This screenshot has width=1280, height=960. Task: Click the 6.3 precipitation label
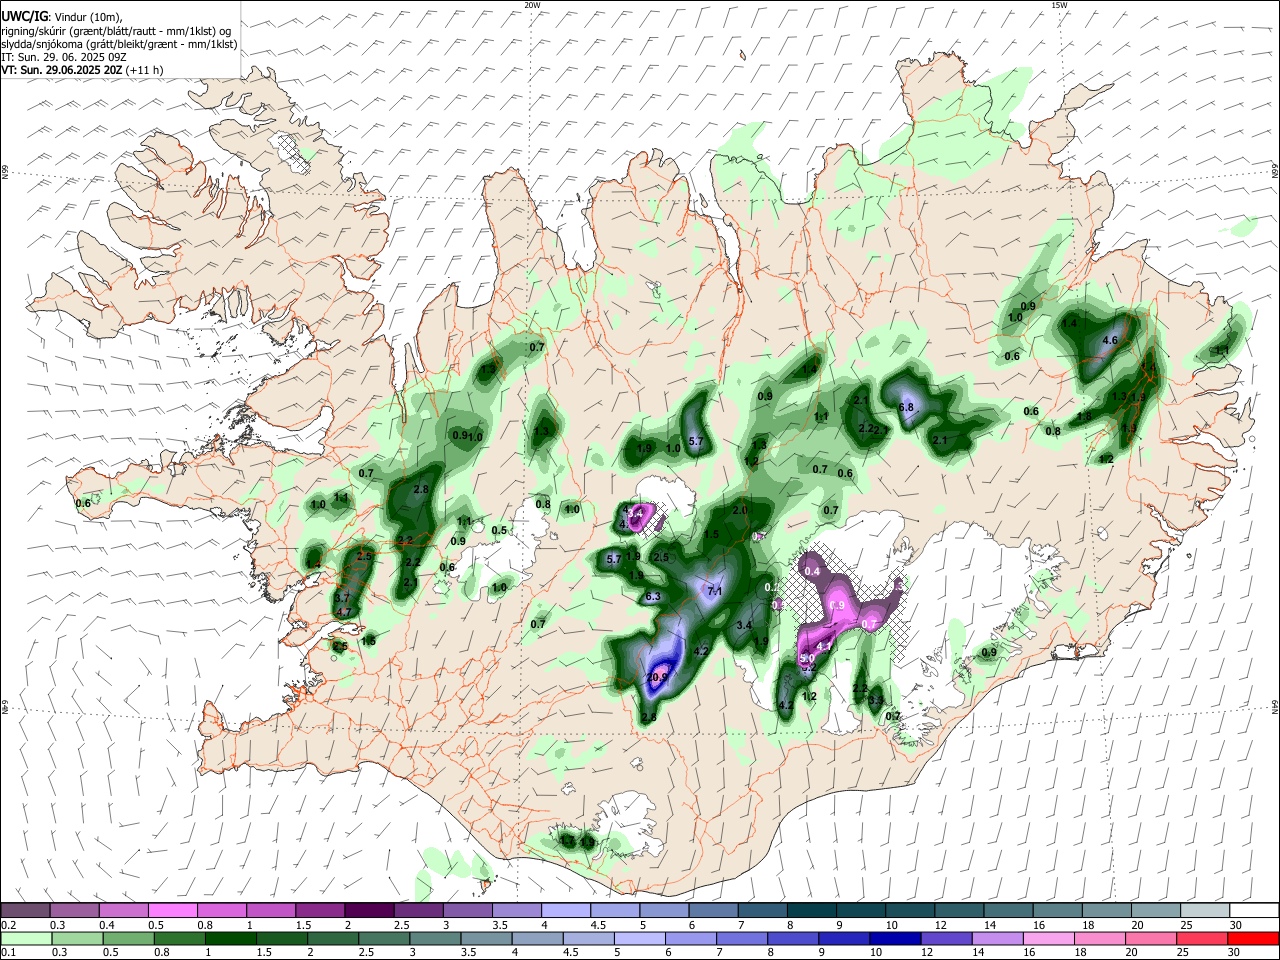(654, 597)
